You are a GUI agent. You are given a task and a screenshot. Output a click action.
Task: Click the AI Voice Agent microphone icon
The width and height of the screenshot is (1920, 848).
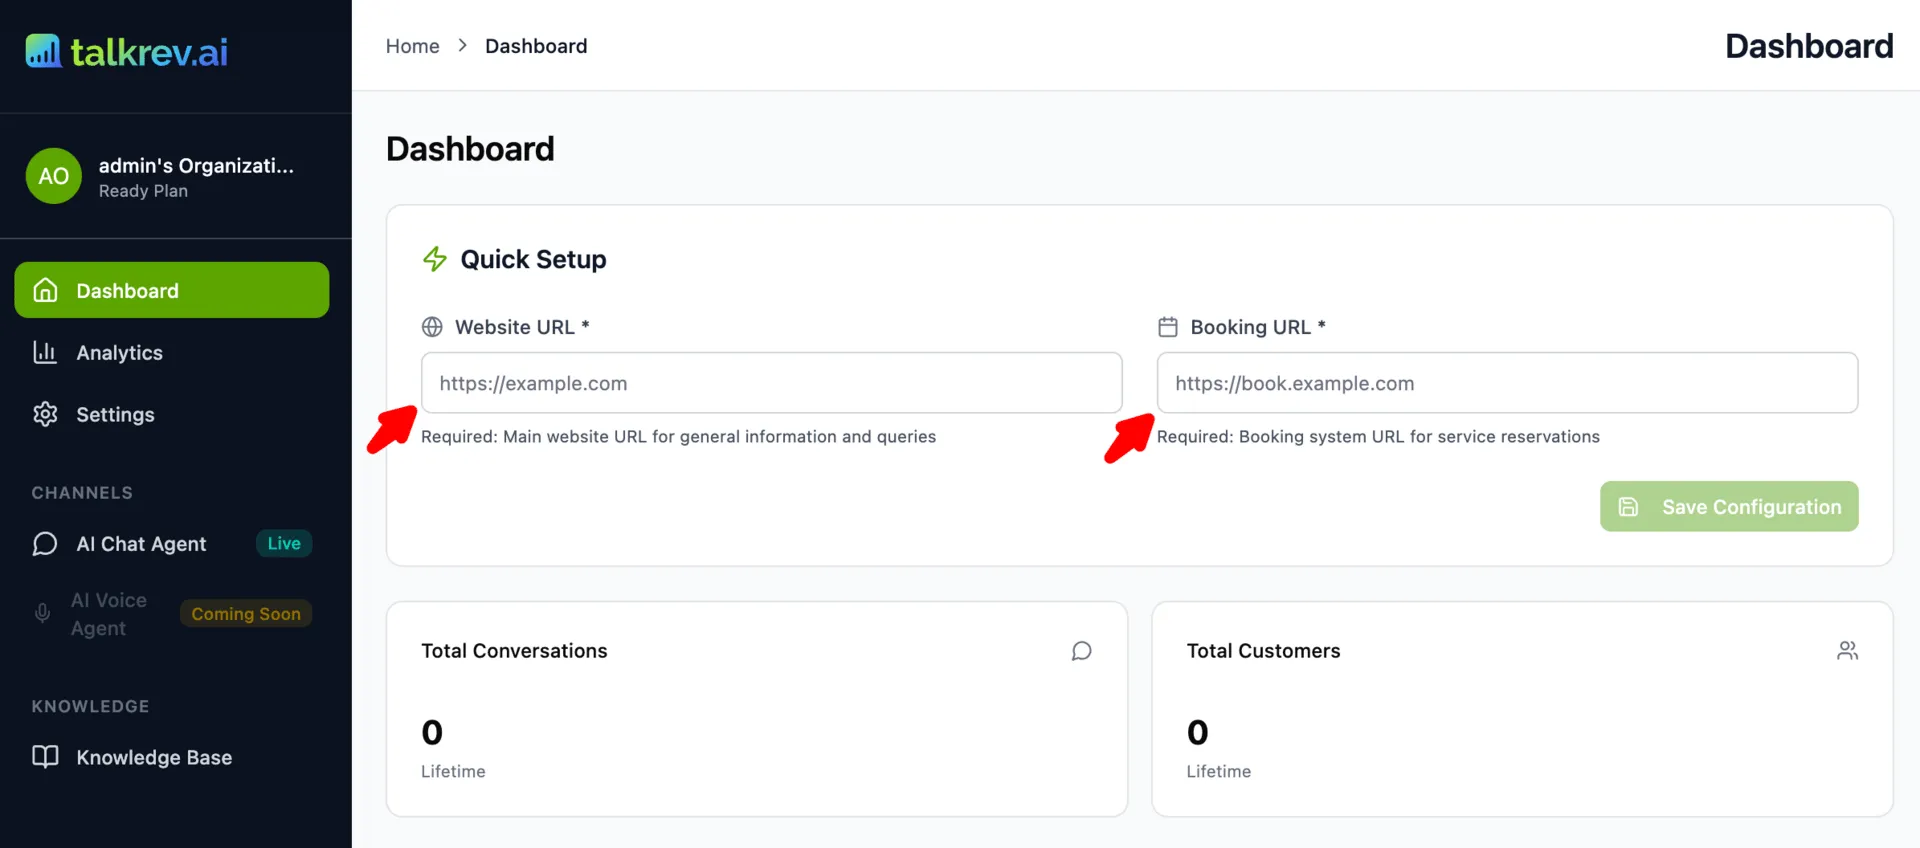(42, 613)
